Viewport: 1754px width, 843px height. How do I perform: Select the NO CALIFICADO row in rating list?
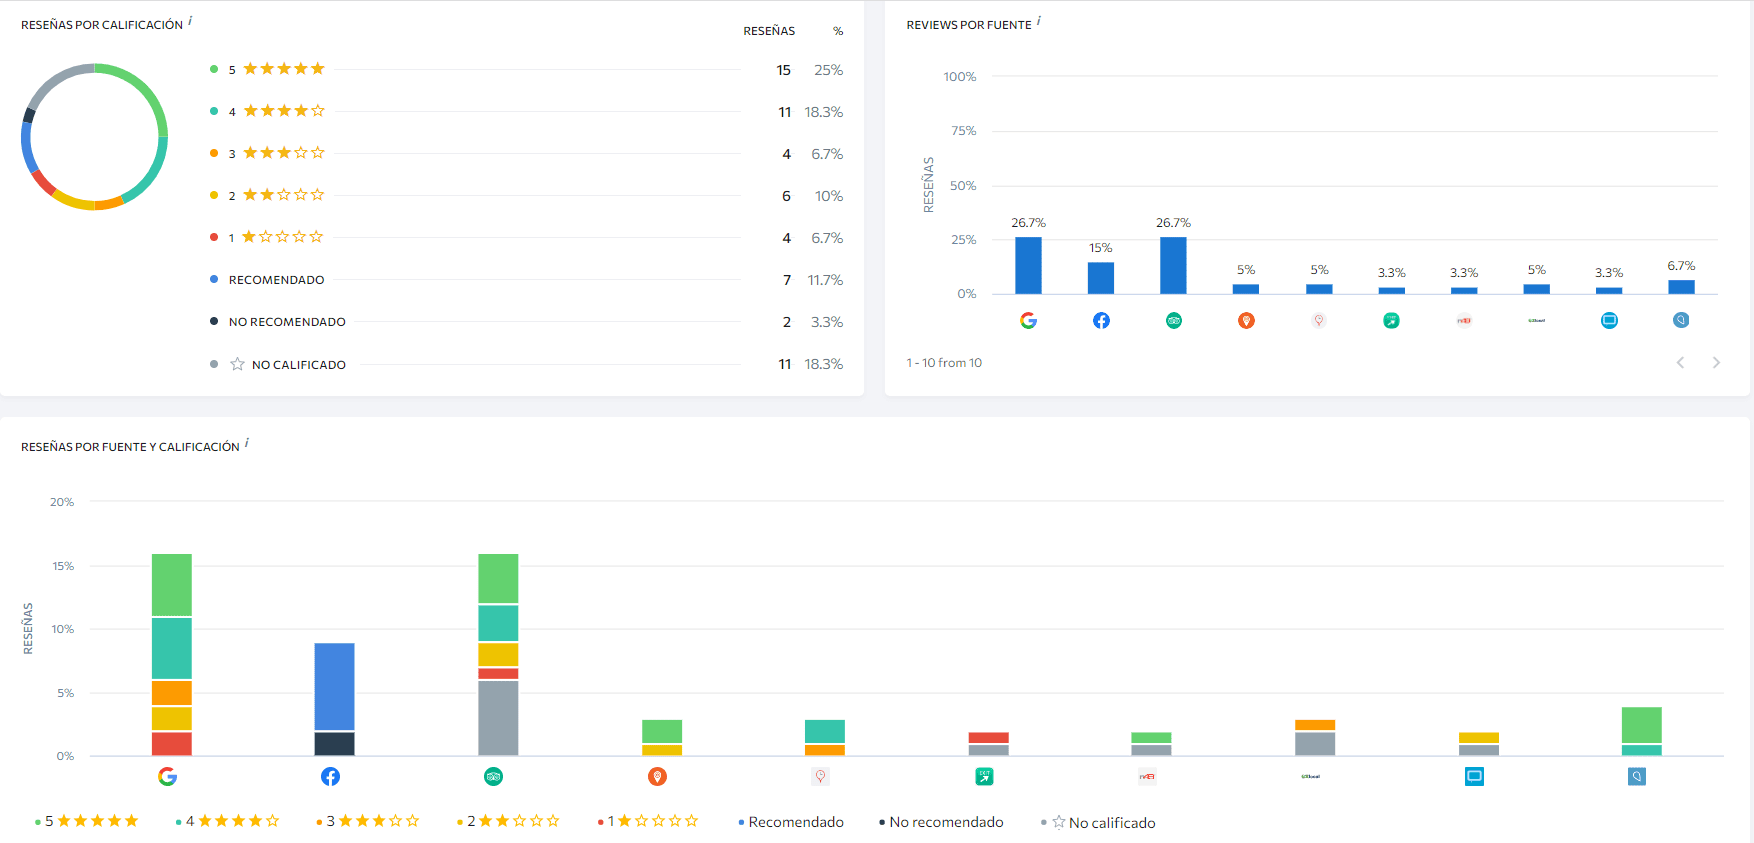(x=526, y=364)
